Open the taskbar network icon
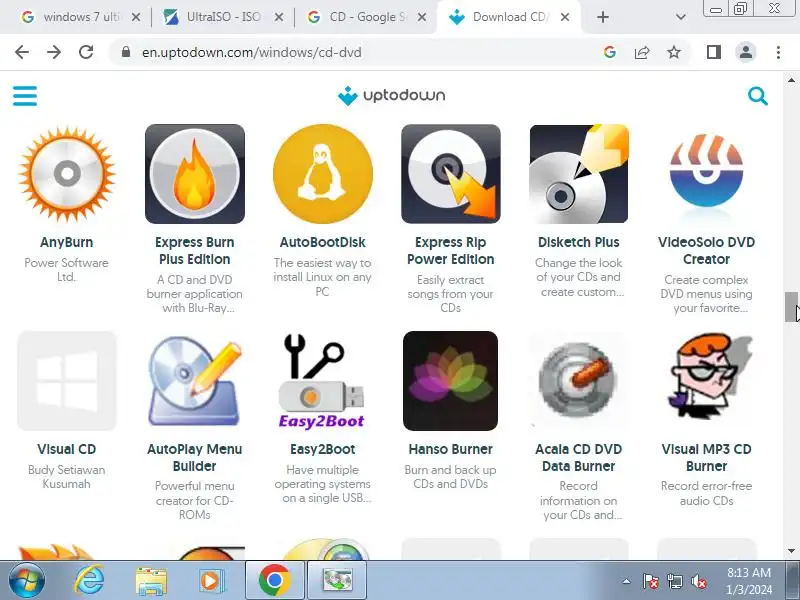Image resolution: width=800 pixels, height=600 pixels. (x=674, y=581)
